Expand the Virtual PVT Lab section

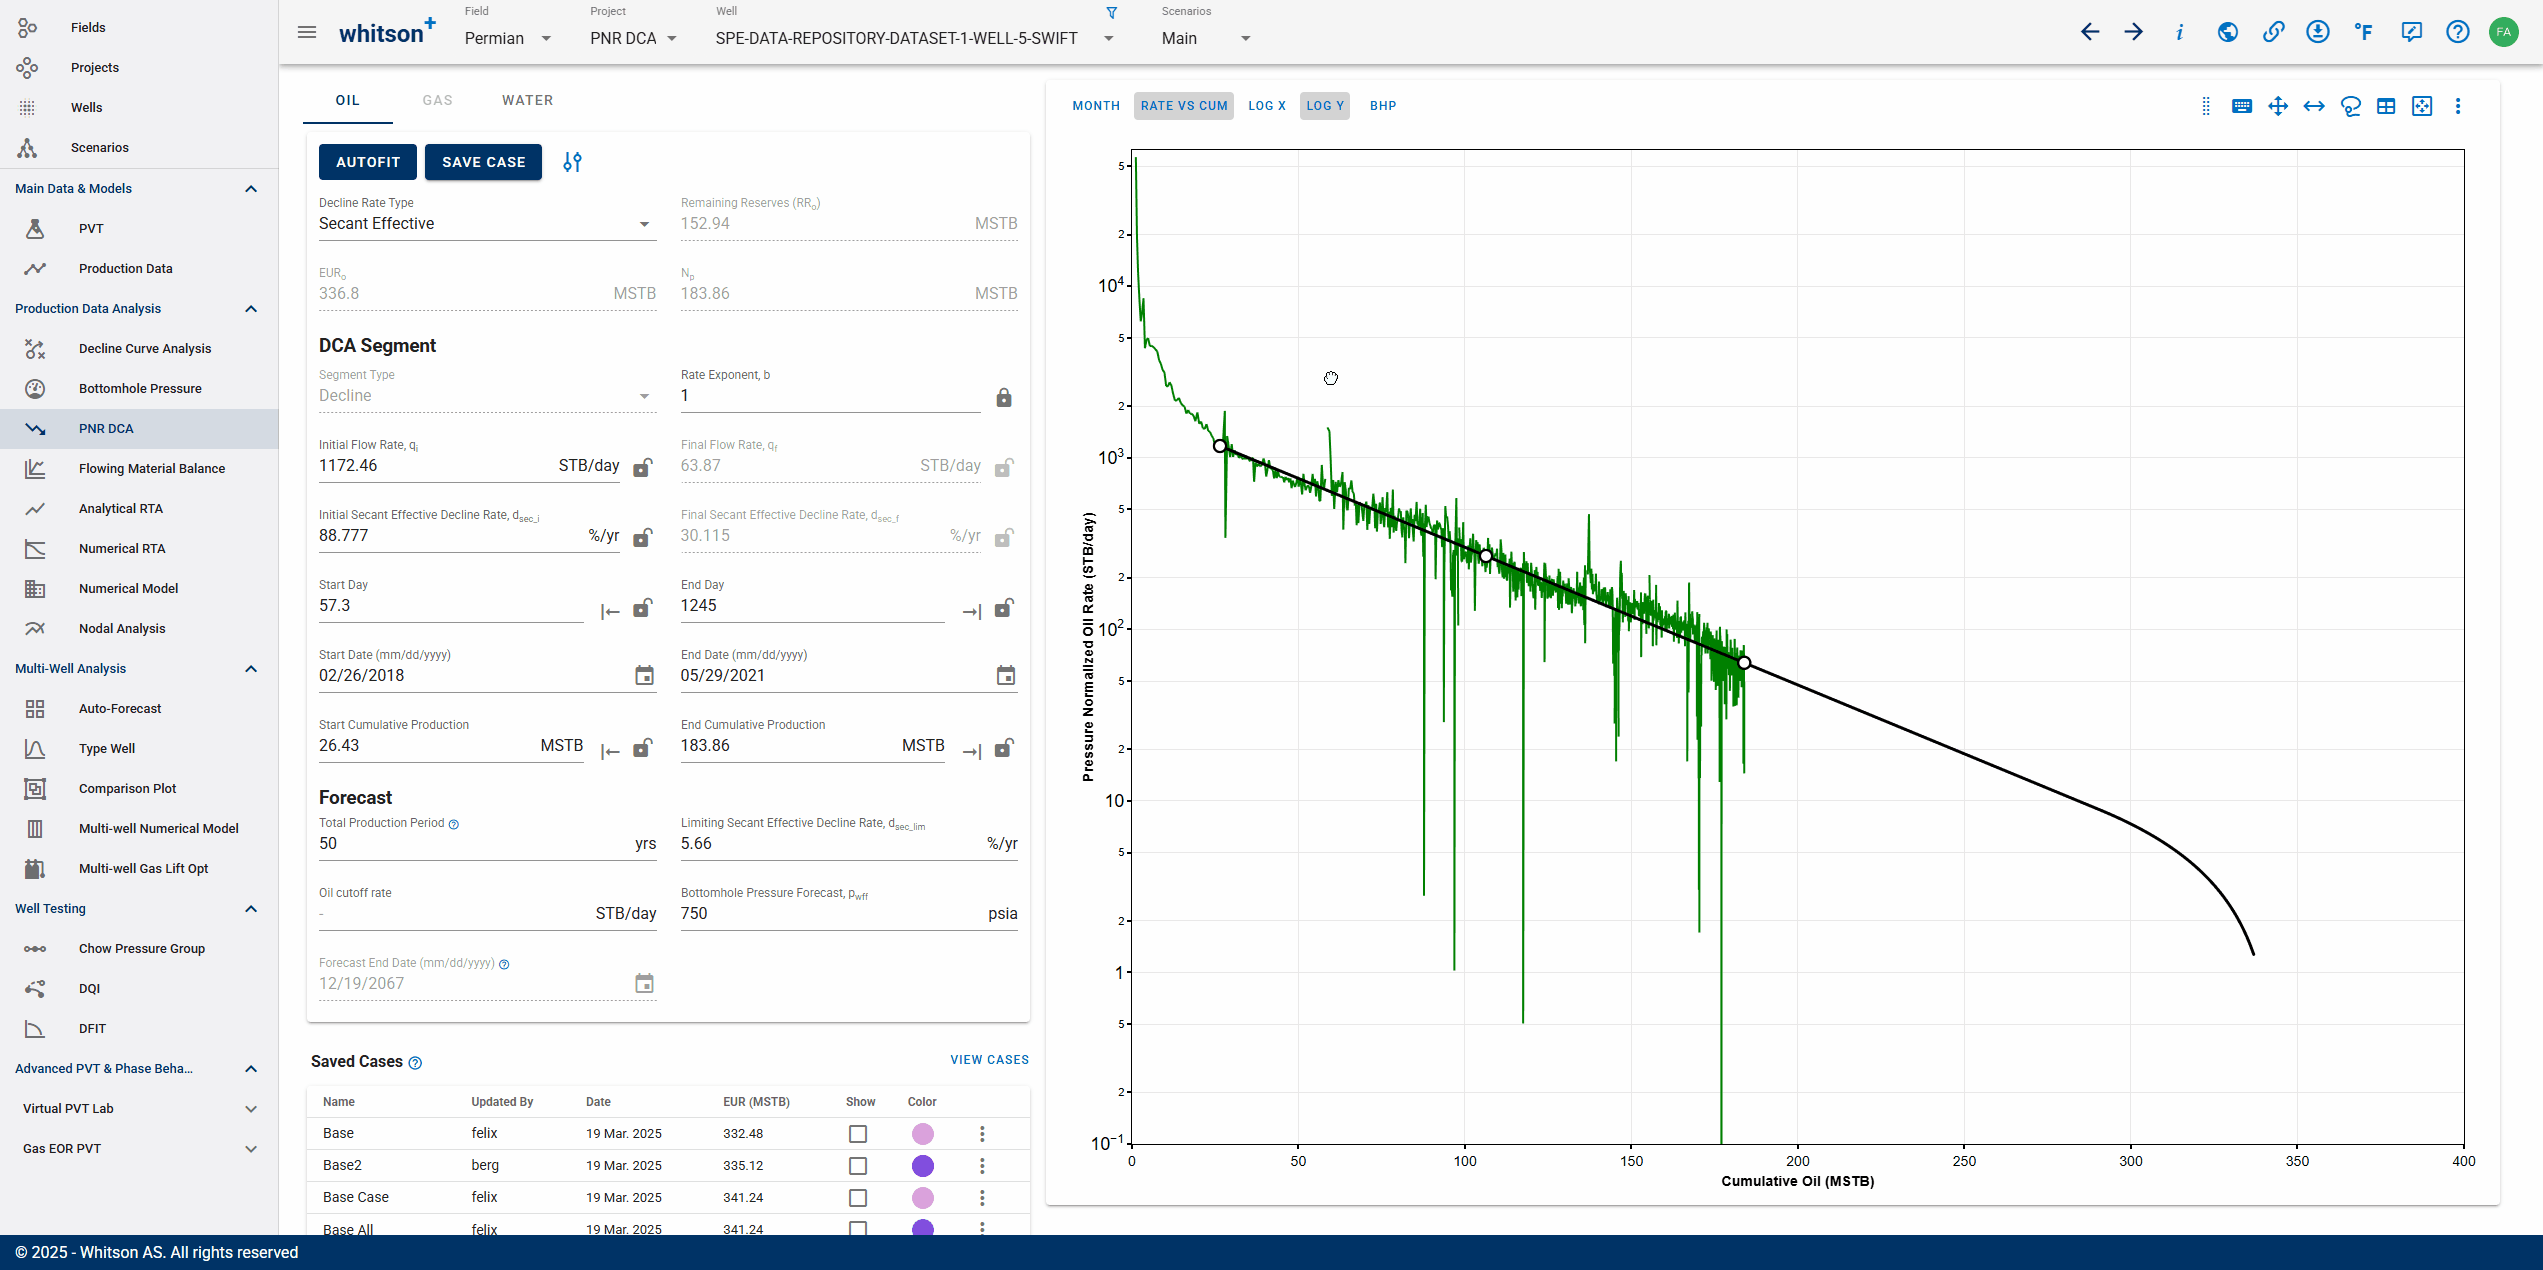pyautogui.click(x=251, y=1109)
